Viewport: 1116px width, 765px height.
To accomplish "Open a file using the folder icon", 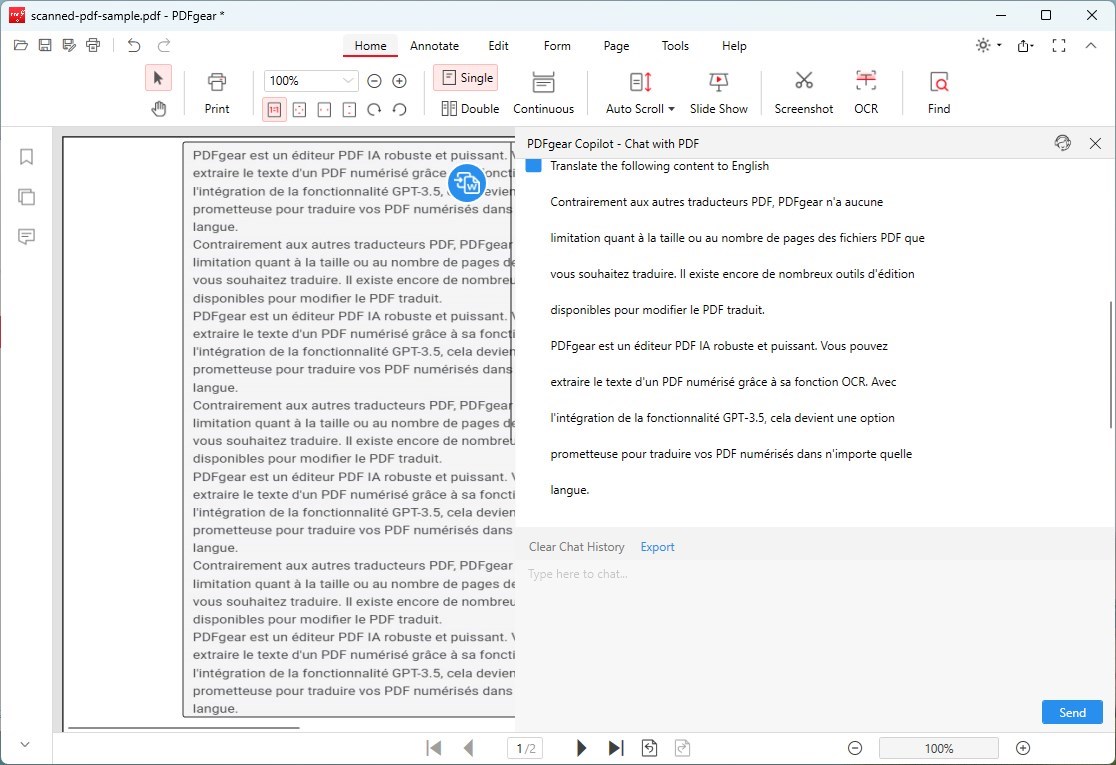I will (21, 46).
